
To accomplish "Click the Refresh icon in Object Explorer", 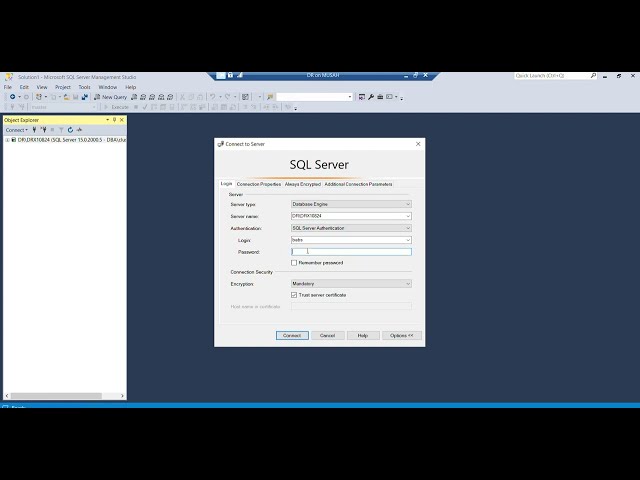I will pyautogui.click(x=70, y=130).
